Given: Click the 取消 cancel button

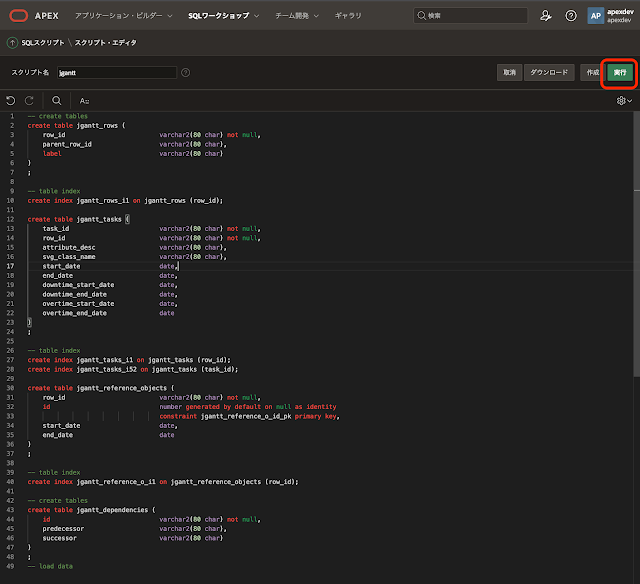Looking at the screenshot, I should pyautogui.click(x=509, y=73).
